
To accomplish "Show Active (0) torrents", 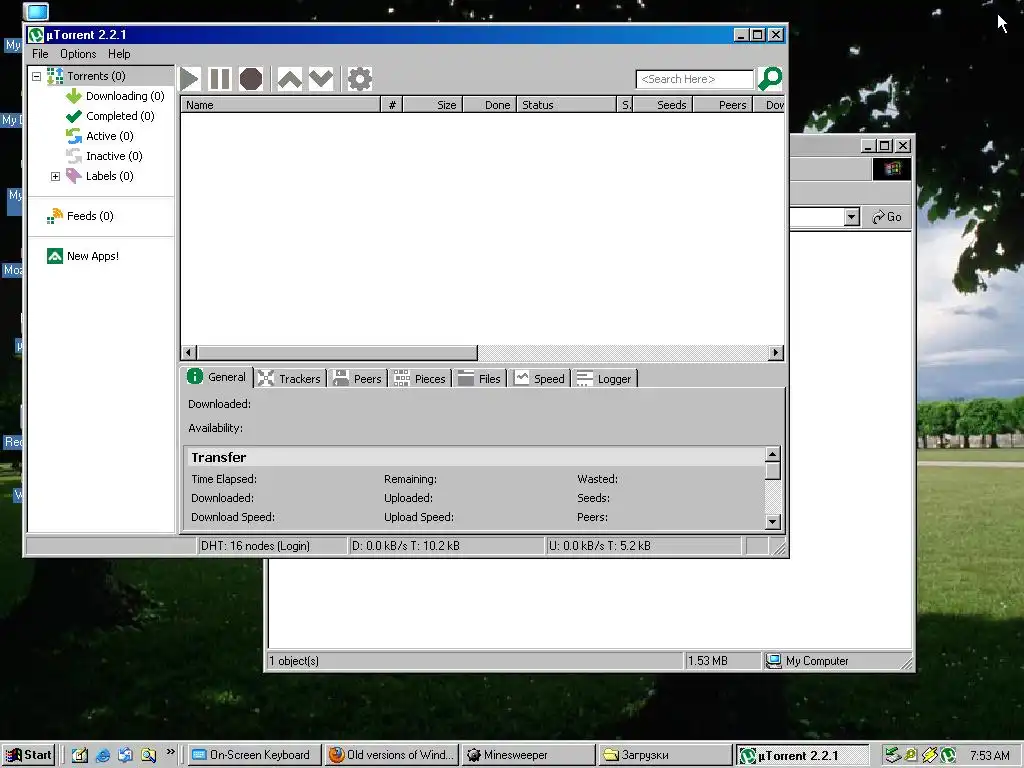I will 100,136.
